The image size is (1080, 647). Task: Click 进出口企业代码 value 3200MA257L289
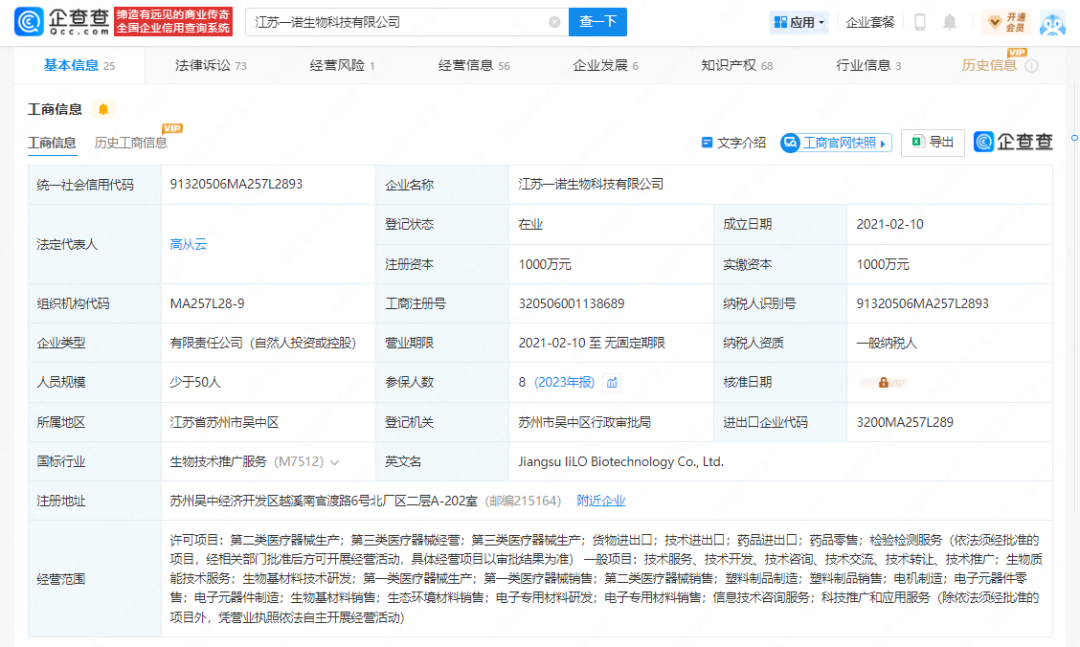click(x=904, y=422)
